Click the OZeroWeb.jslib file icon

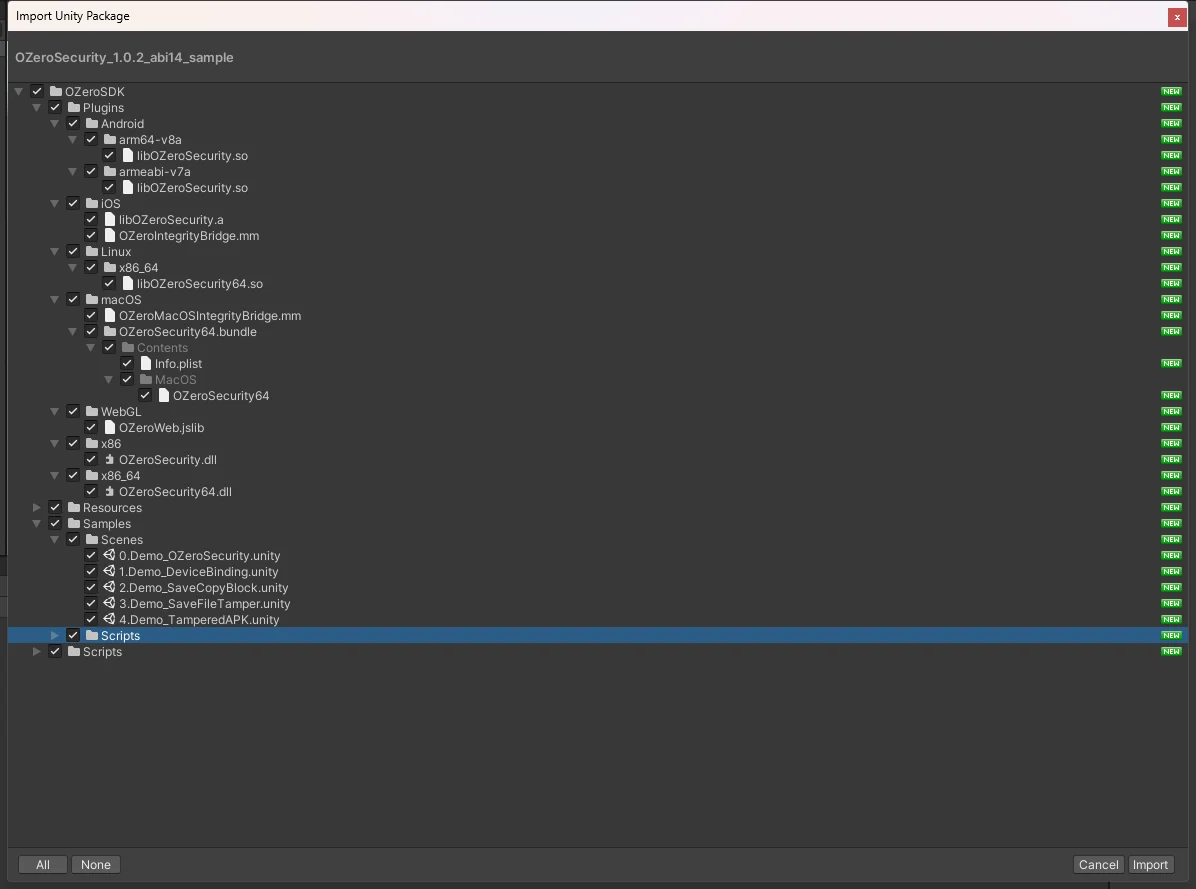pos(110,428)
